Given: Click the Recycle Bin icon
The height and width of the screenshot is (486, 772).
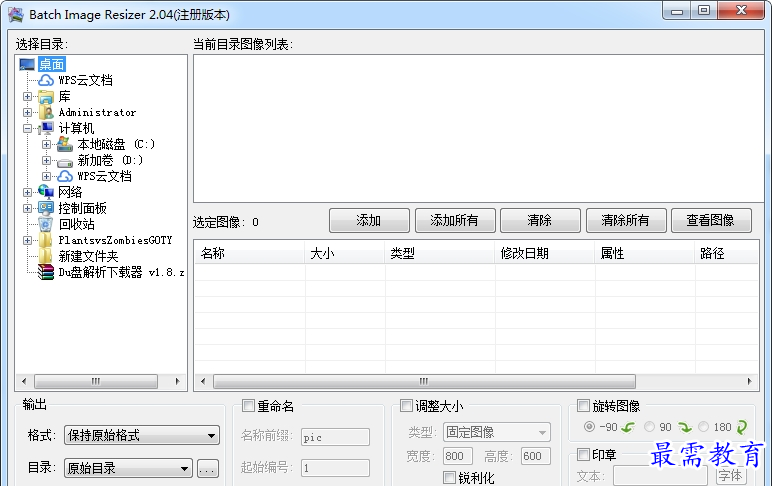Looking at the screenshot, I should tap(46, 224).
